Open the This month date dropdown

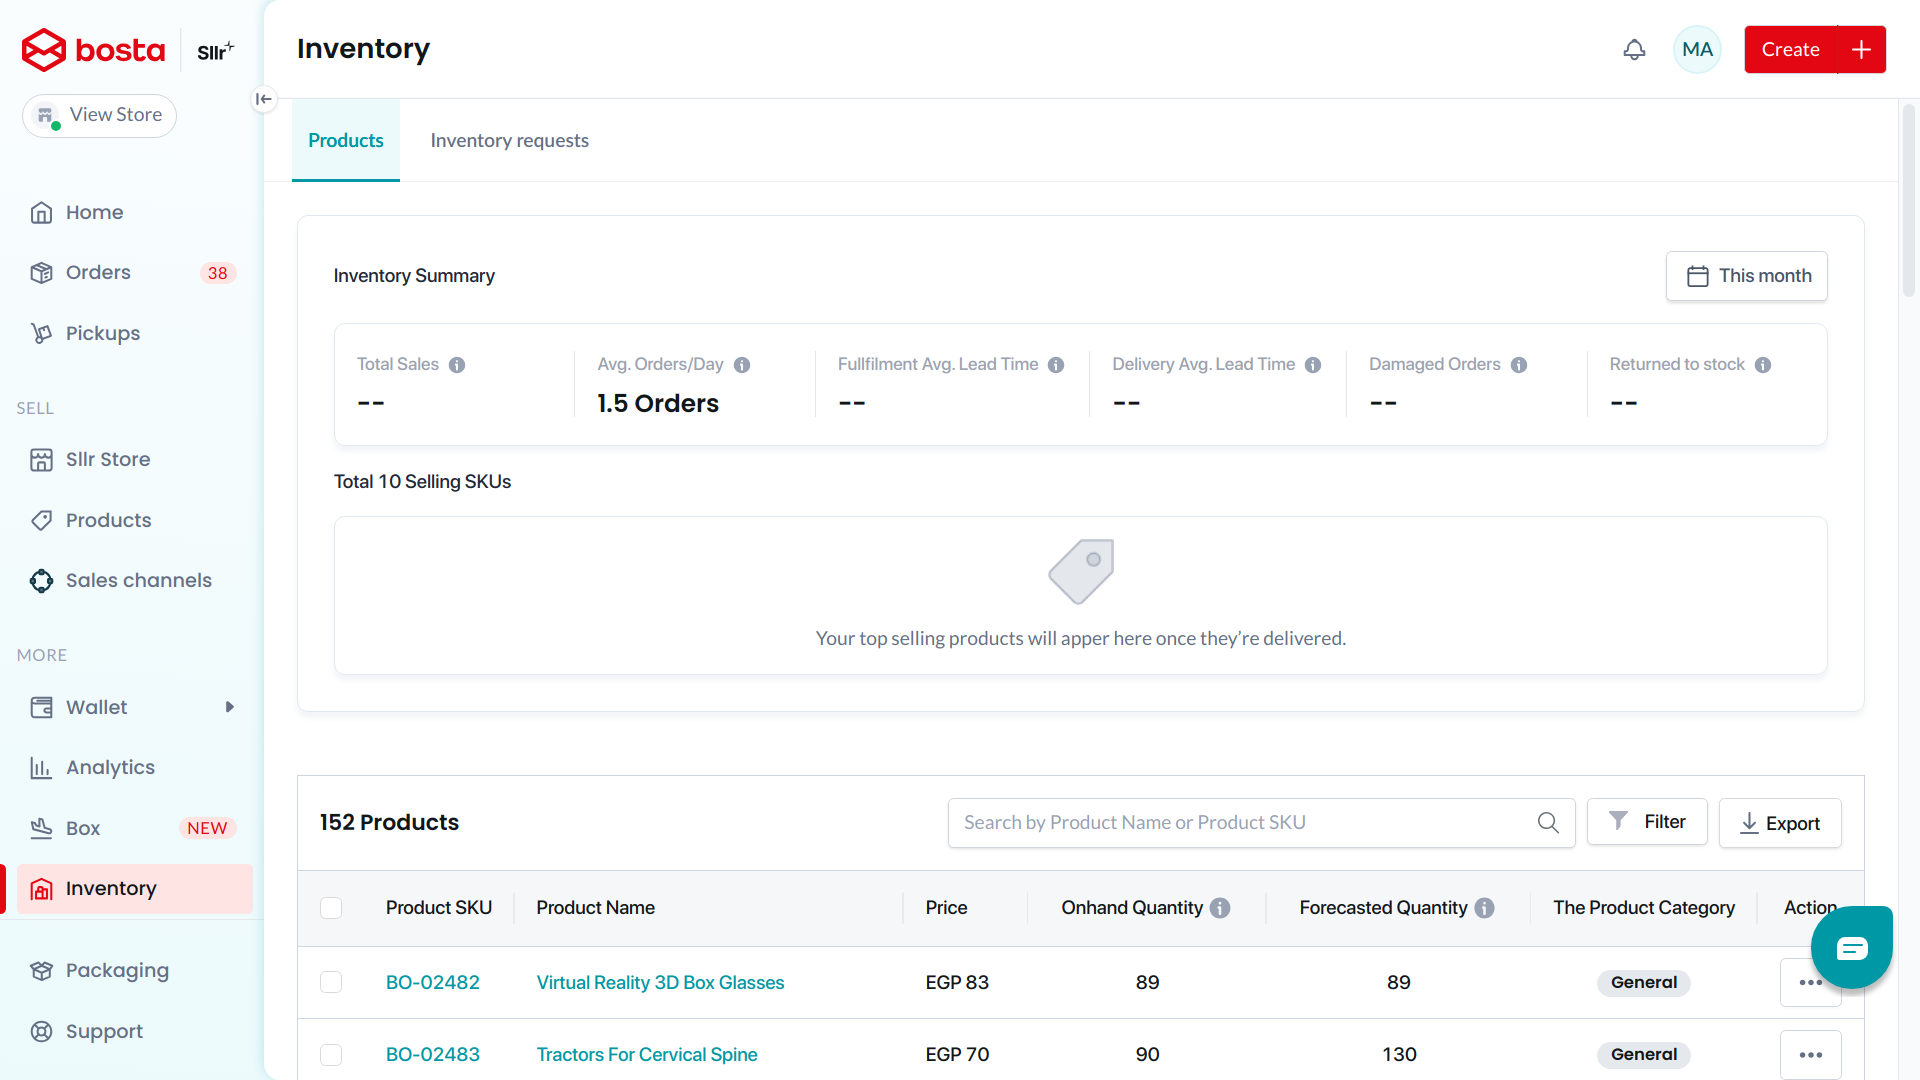click(x=1746, y=276)
